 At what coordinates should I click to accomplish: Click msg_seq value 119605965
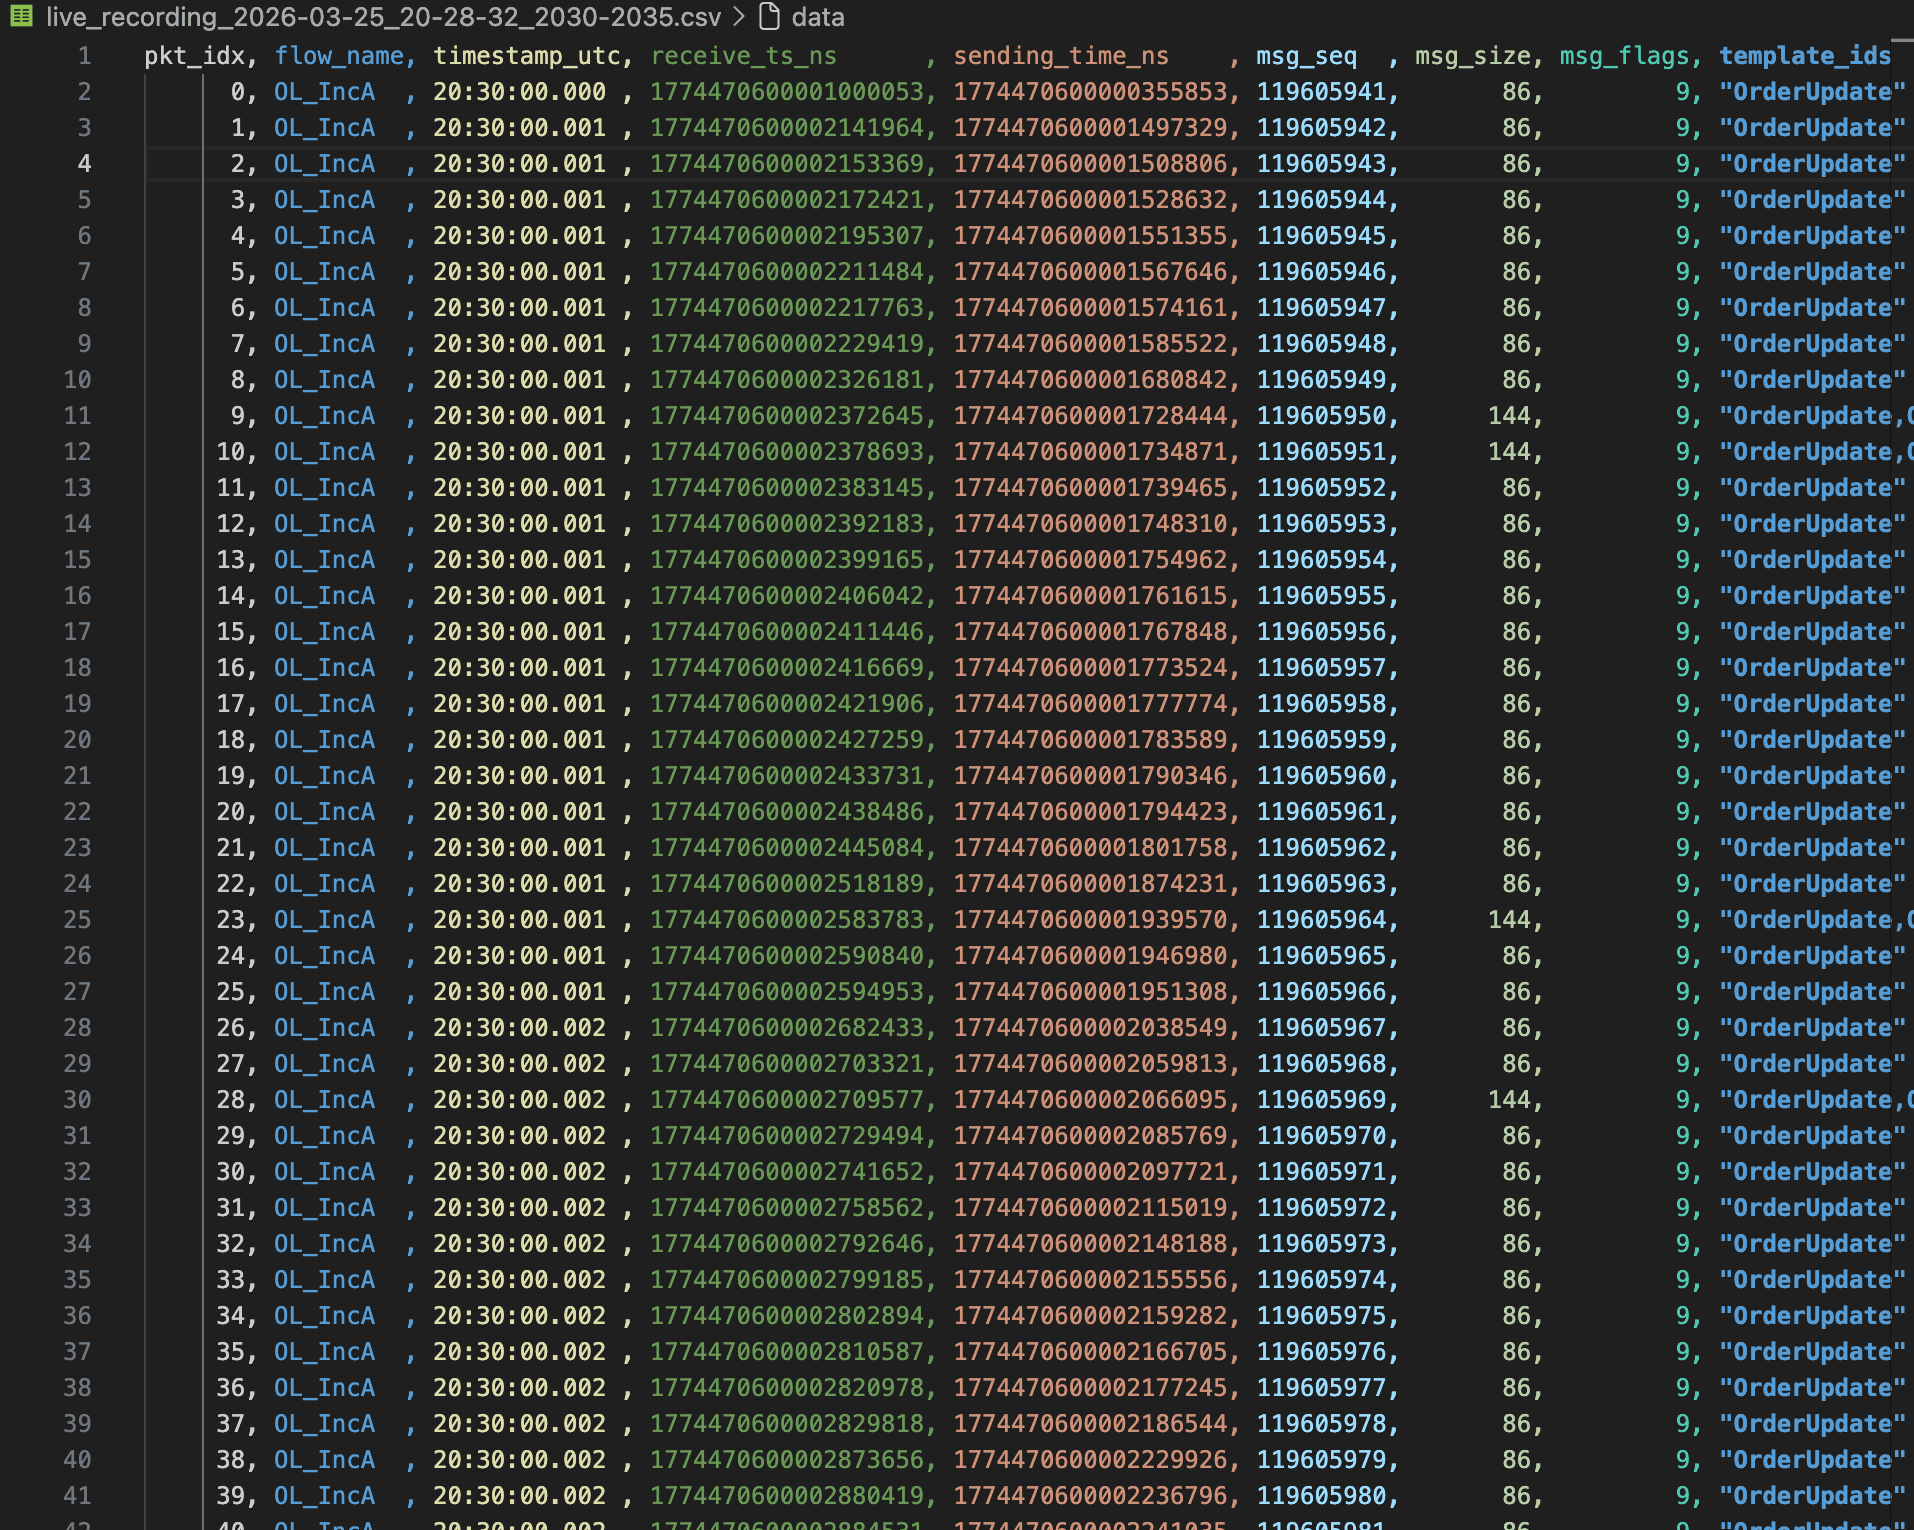point(1322,956)
